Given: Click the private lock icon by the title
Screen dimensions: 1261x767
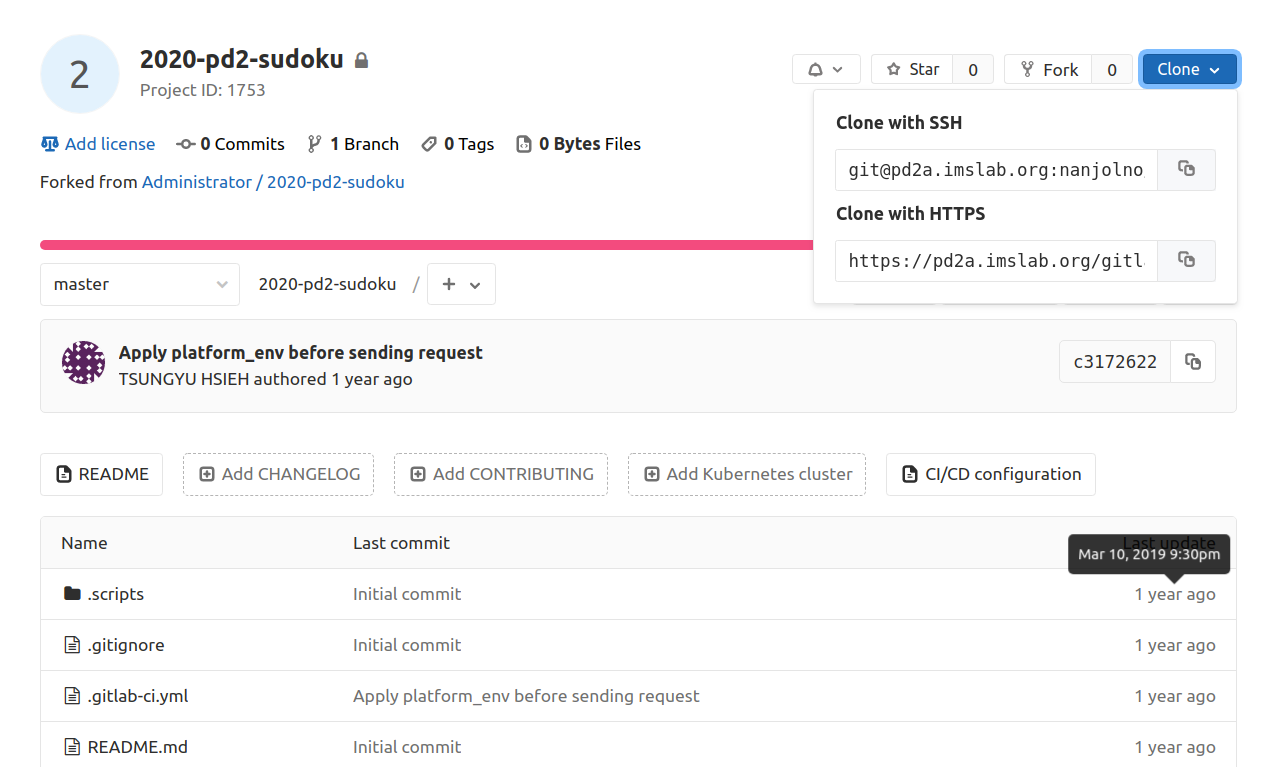Looking at the screenshot, I should pyautogui.click(x=362, y=60).
